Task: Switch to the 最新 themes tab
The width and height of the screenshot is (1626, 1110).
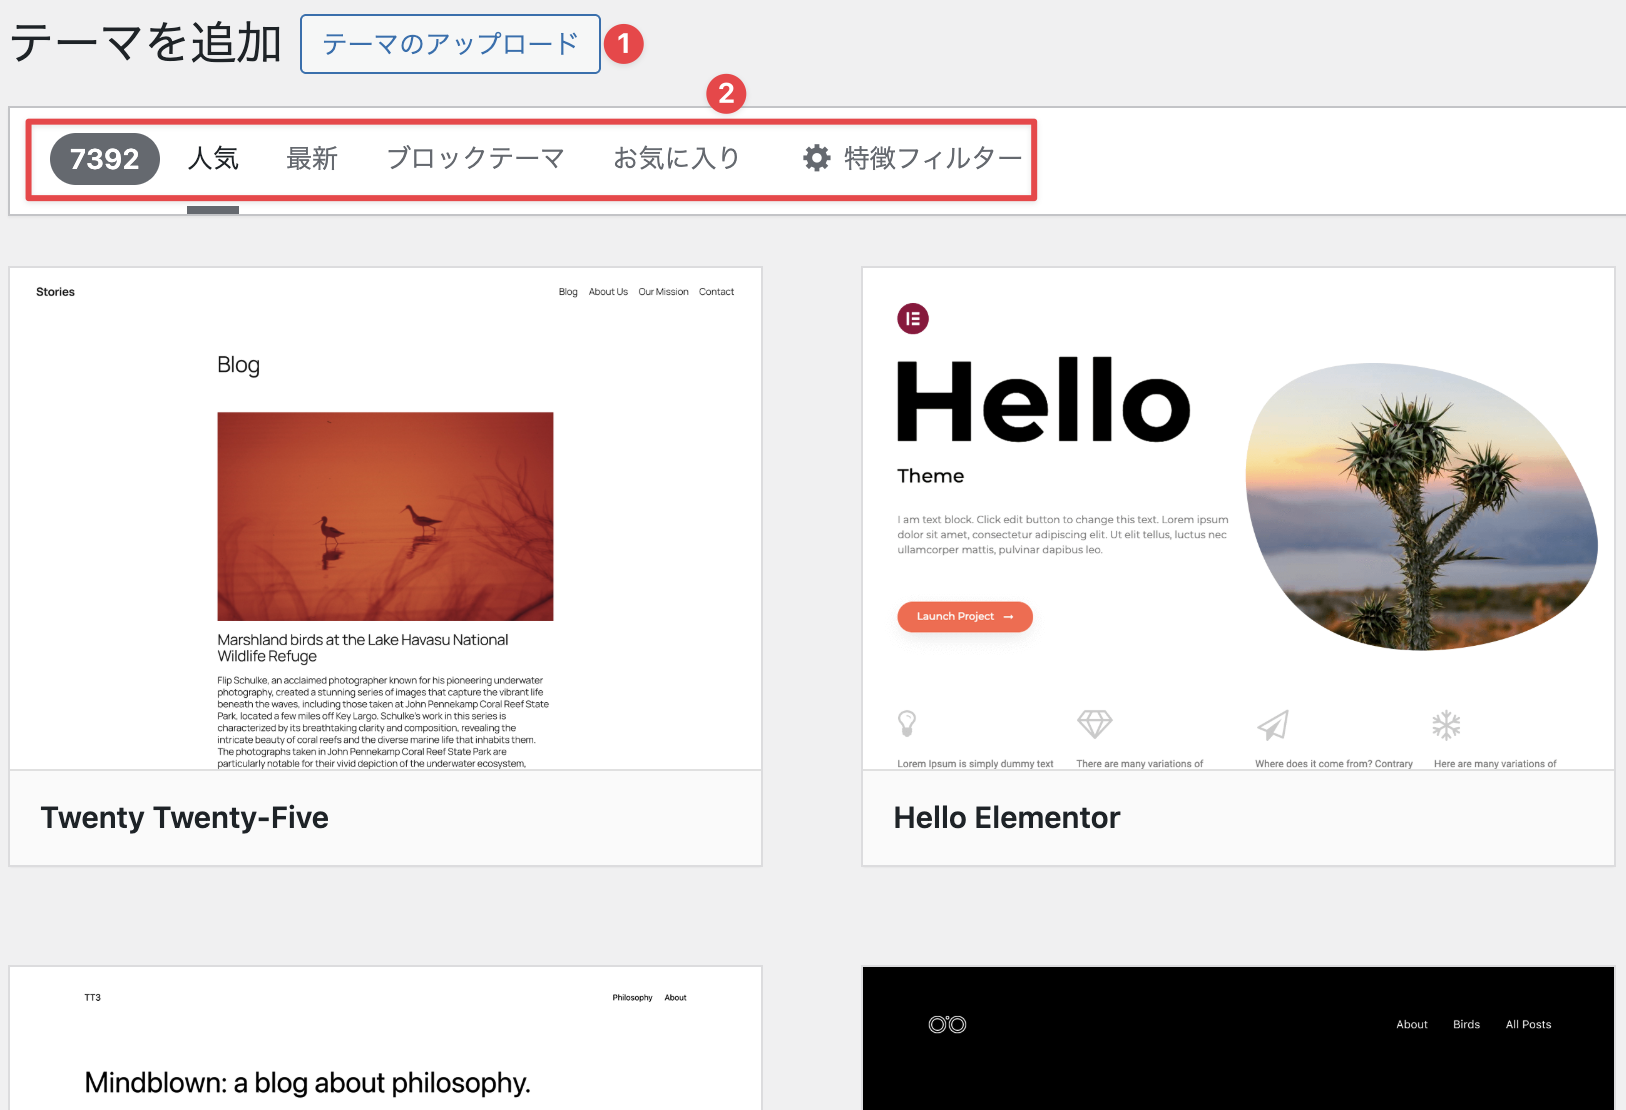Action: 312,159
